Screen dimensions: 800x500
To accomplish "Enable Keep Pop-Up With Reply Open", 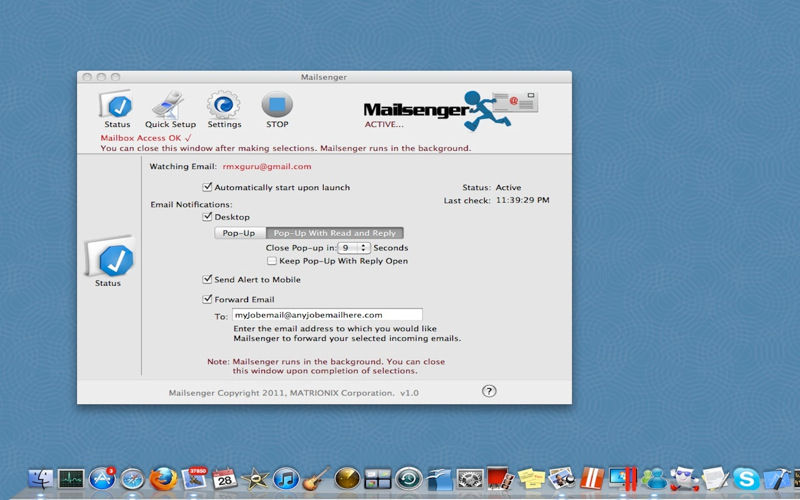I will tap(272, 261).
